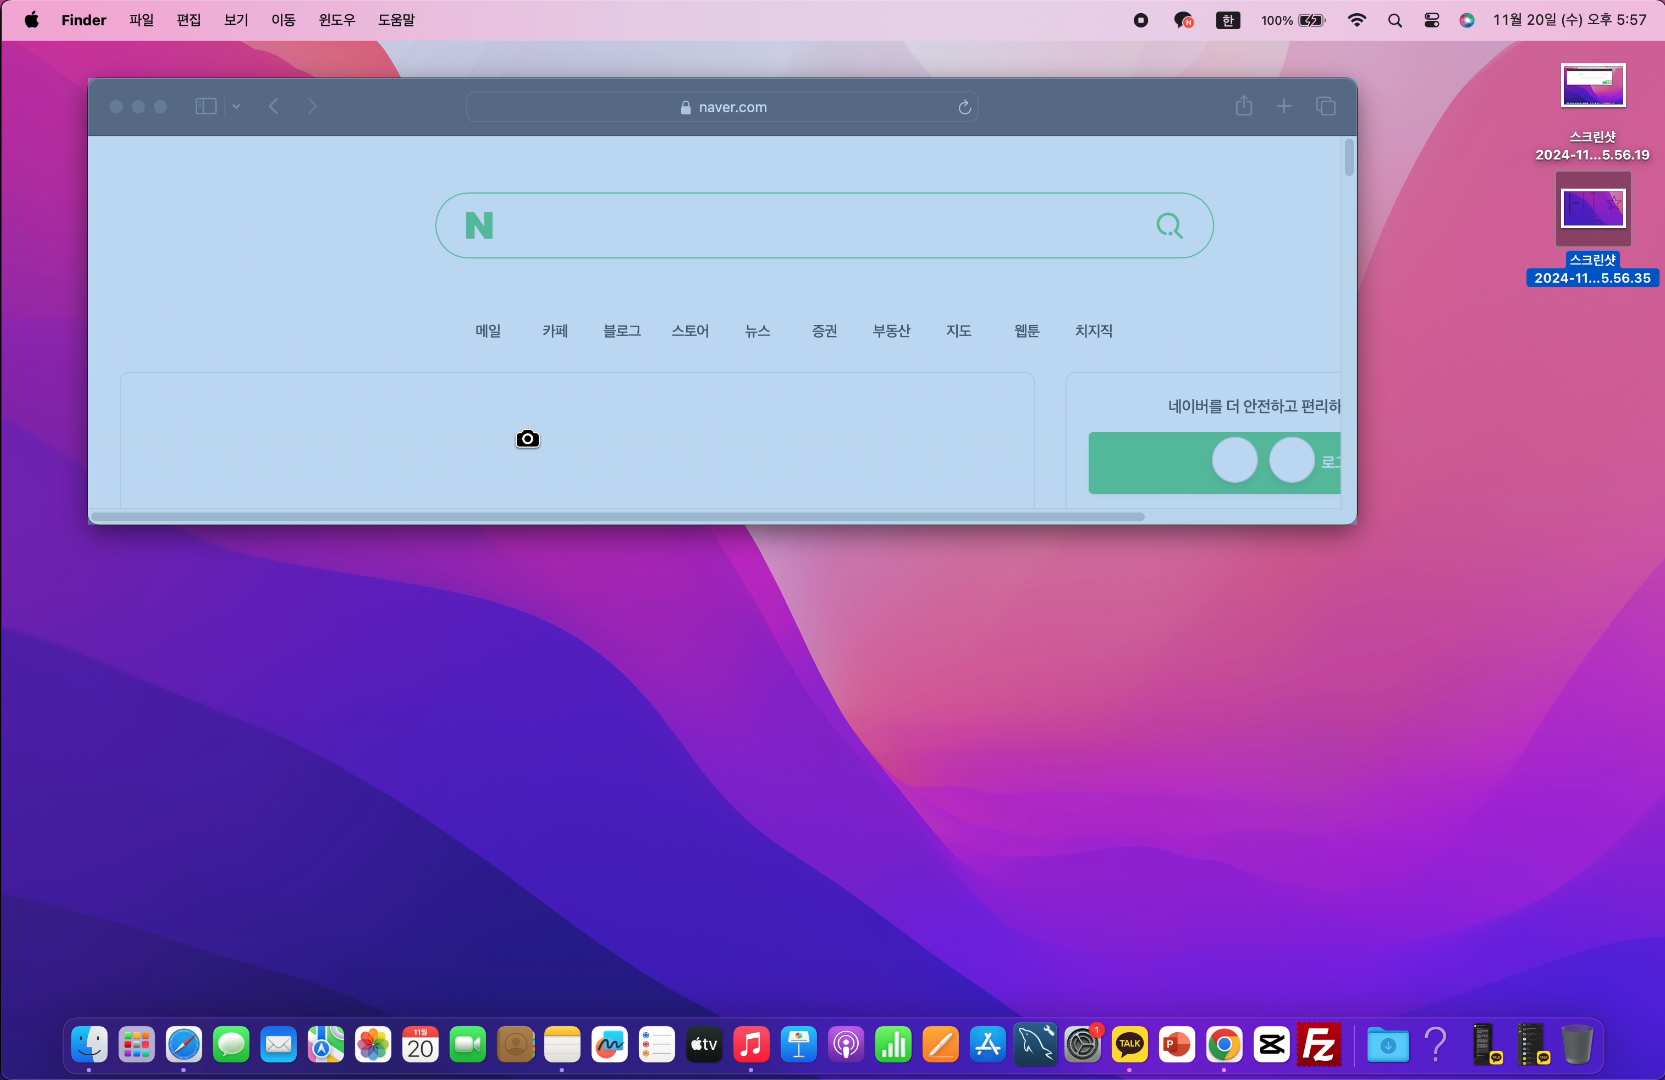1665x1080 pixels.
Task: Select the 스크린샷 2024-11...5.56.35 desktop file
Action: [x=1593, y=229]
